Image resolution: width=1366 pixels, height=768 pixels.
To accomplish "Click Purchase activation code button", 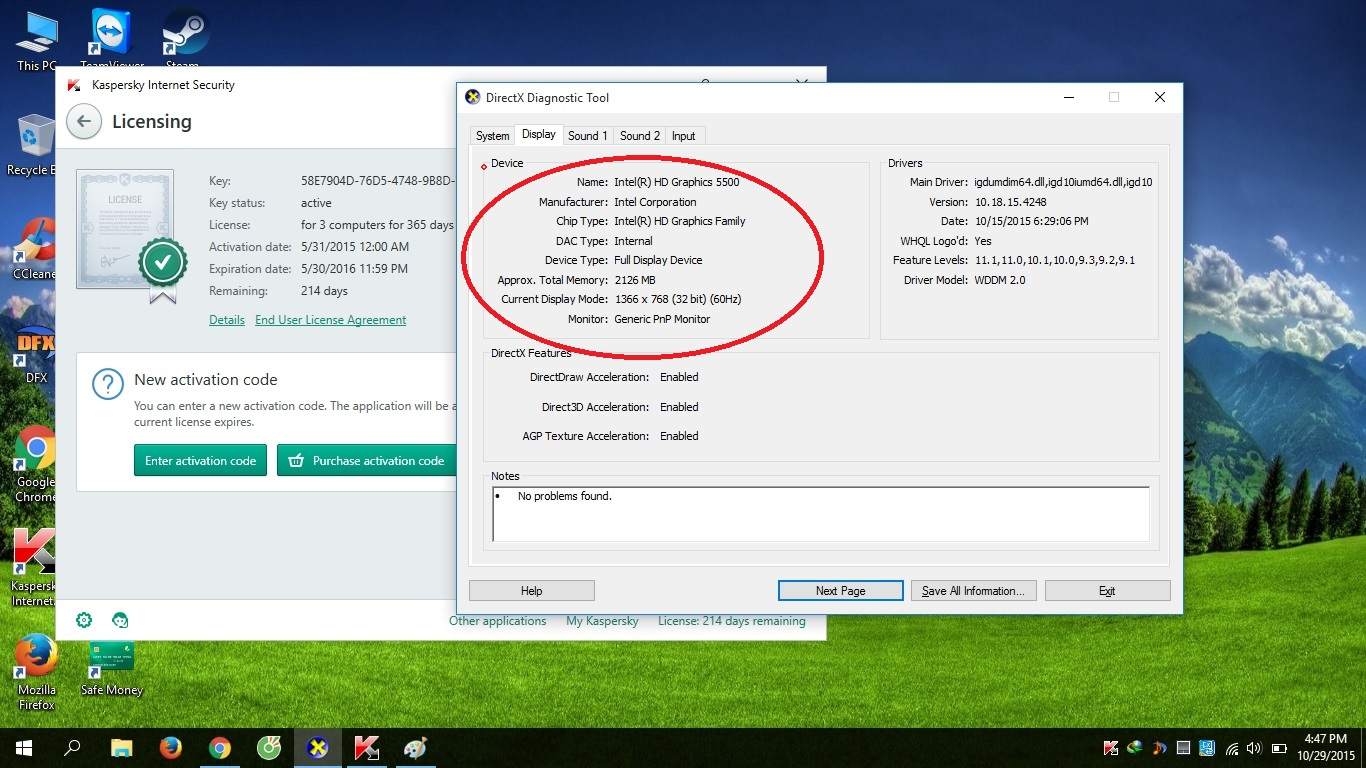I will click(366, 461).
